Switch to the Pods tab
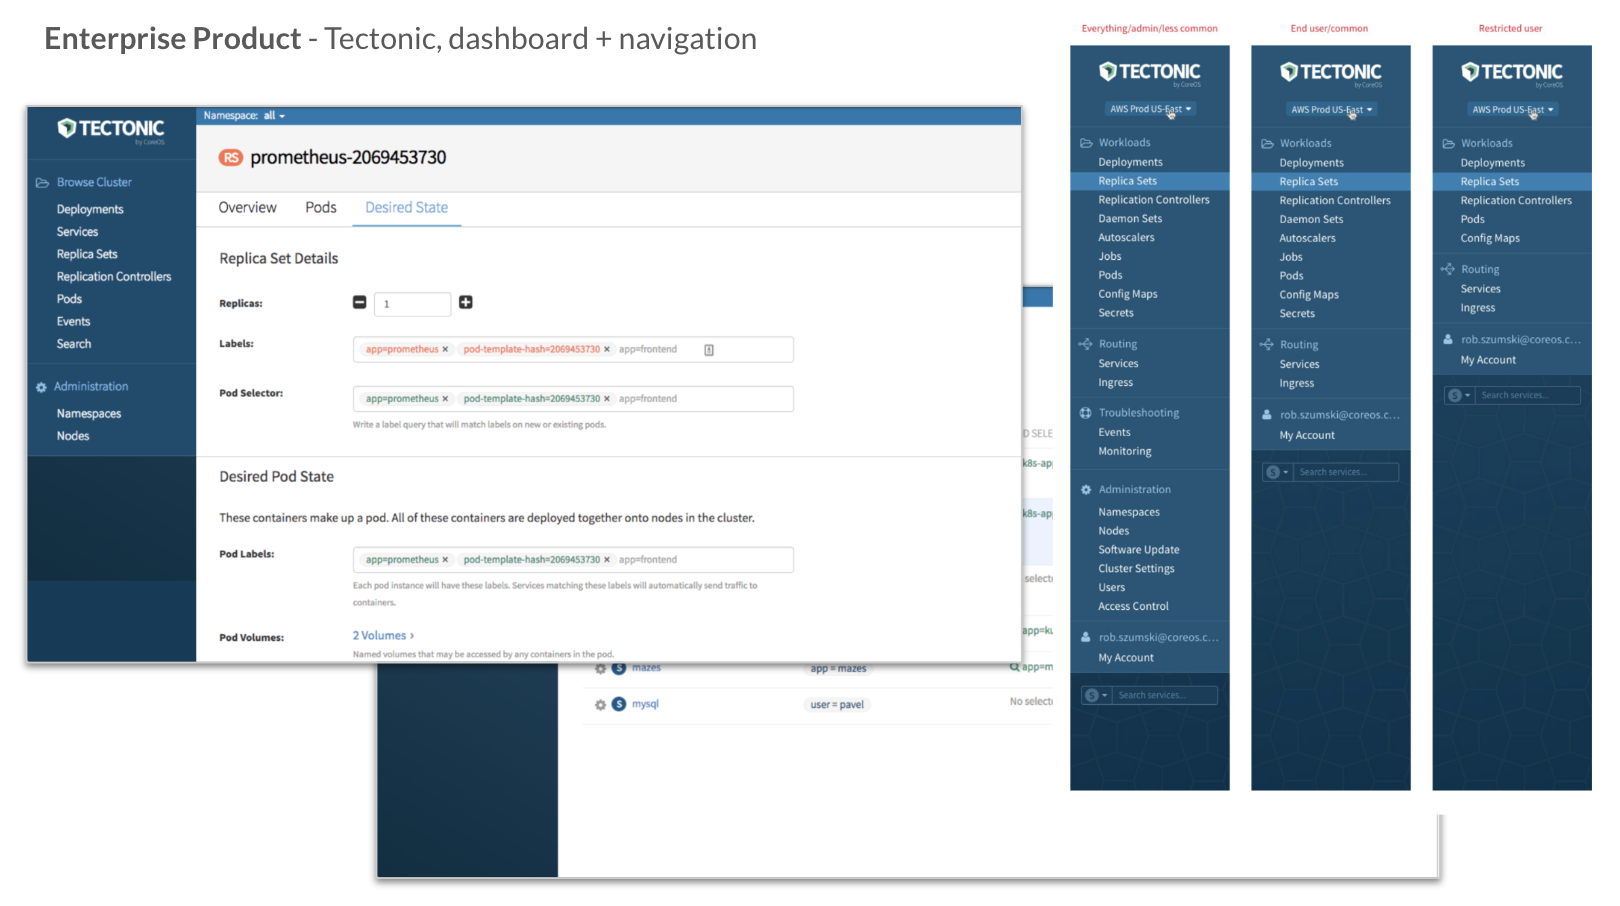The width and height of the screenshot is (1620, 906). [x=321, y=208]
